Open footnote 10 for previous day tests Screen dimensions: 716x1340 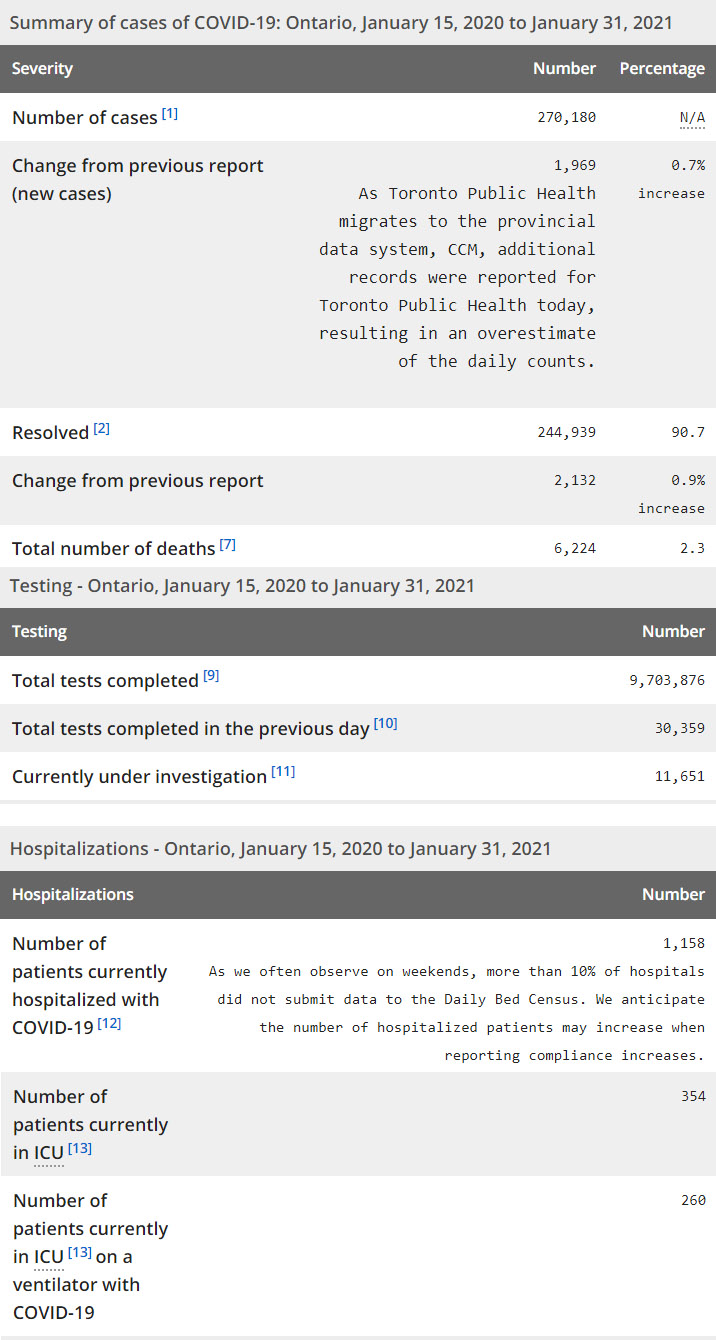385,723
